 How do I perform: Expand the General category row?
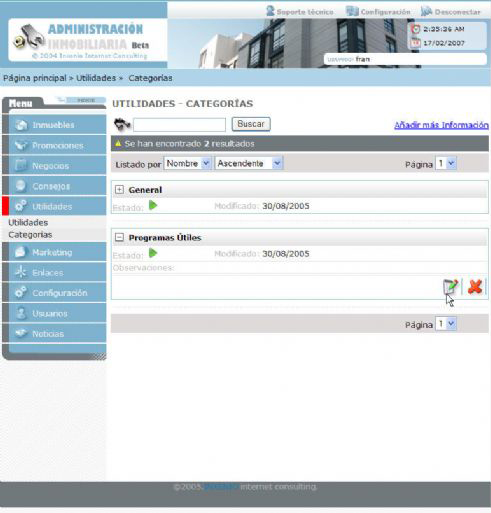[x=119, y=190]
